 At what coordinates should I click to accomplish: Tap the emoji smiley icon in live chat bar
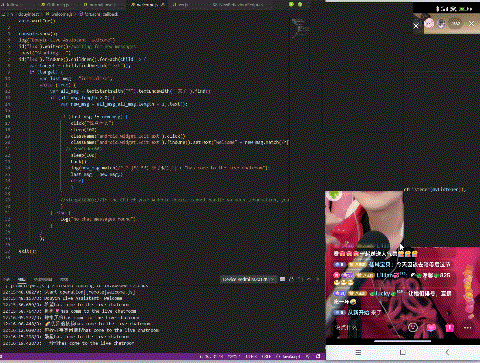413,327
